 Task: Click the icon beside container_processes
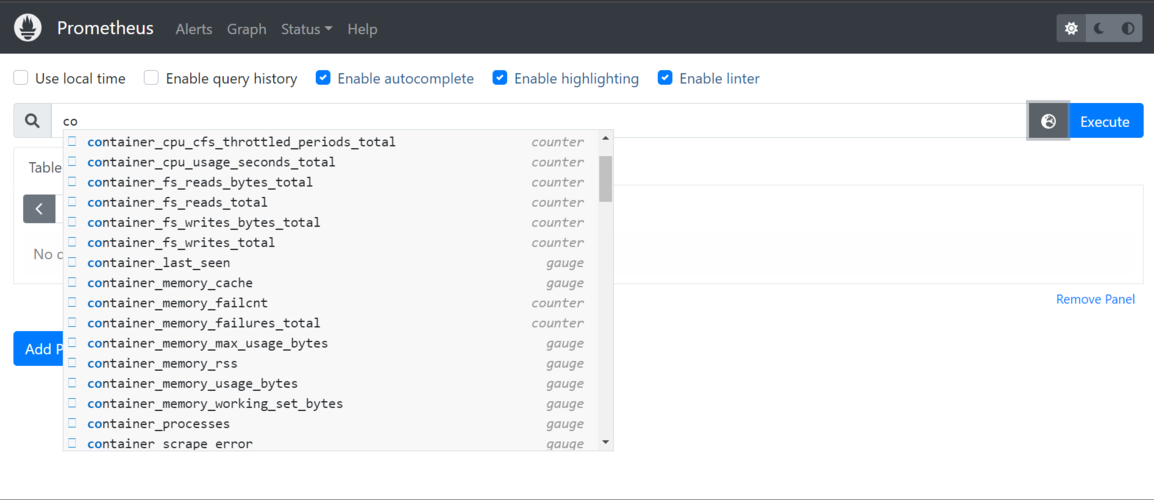point(72,423)
